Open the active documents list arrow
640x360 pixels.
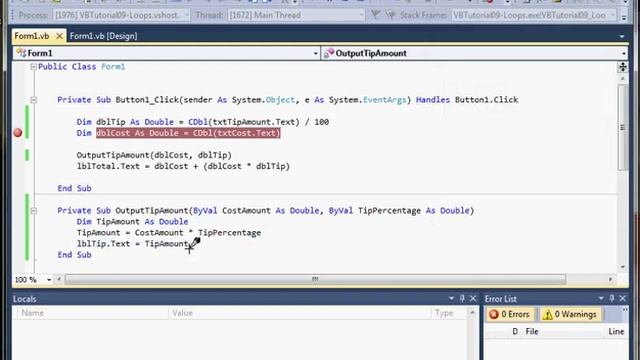(x=622, y=36)
